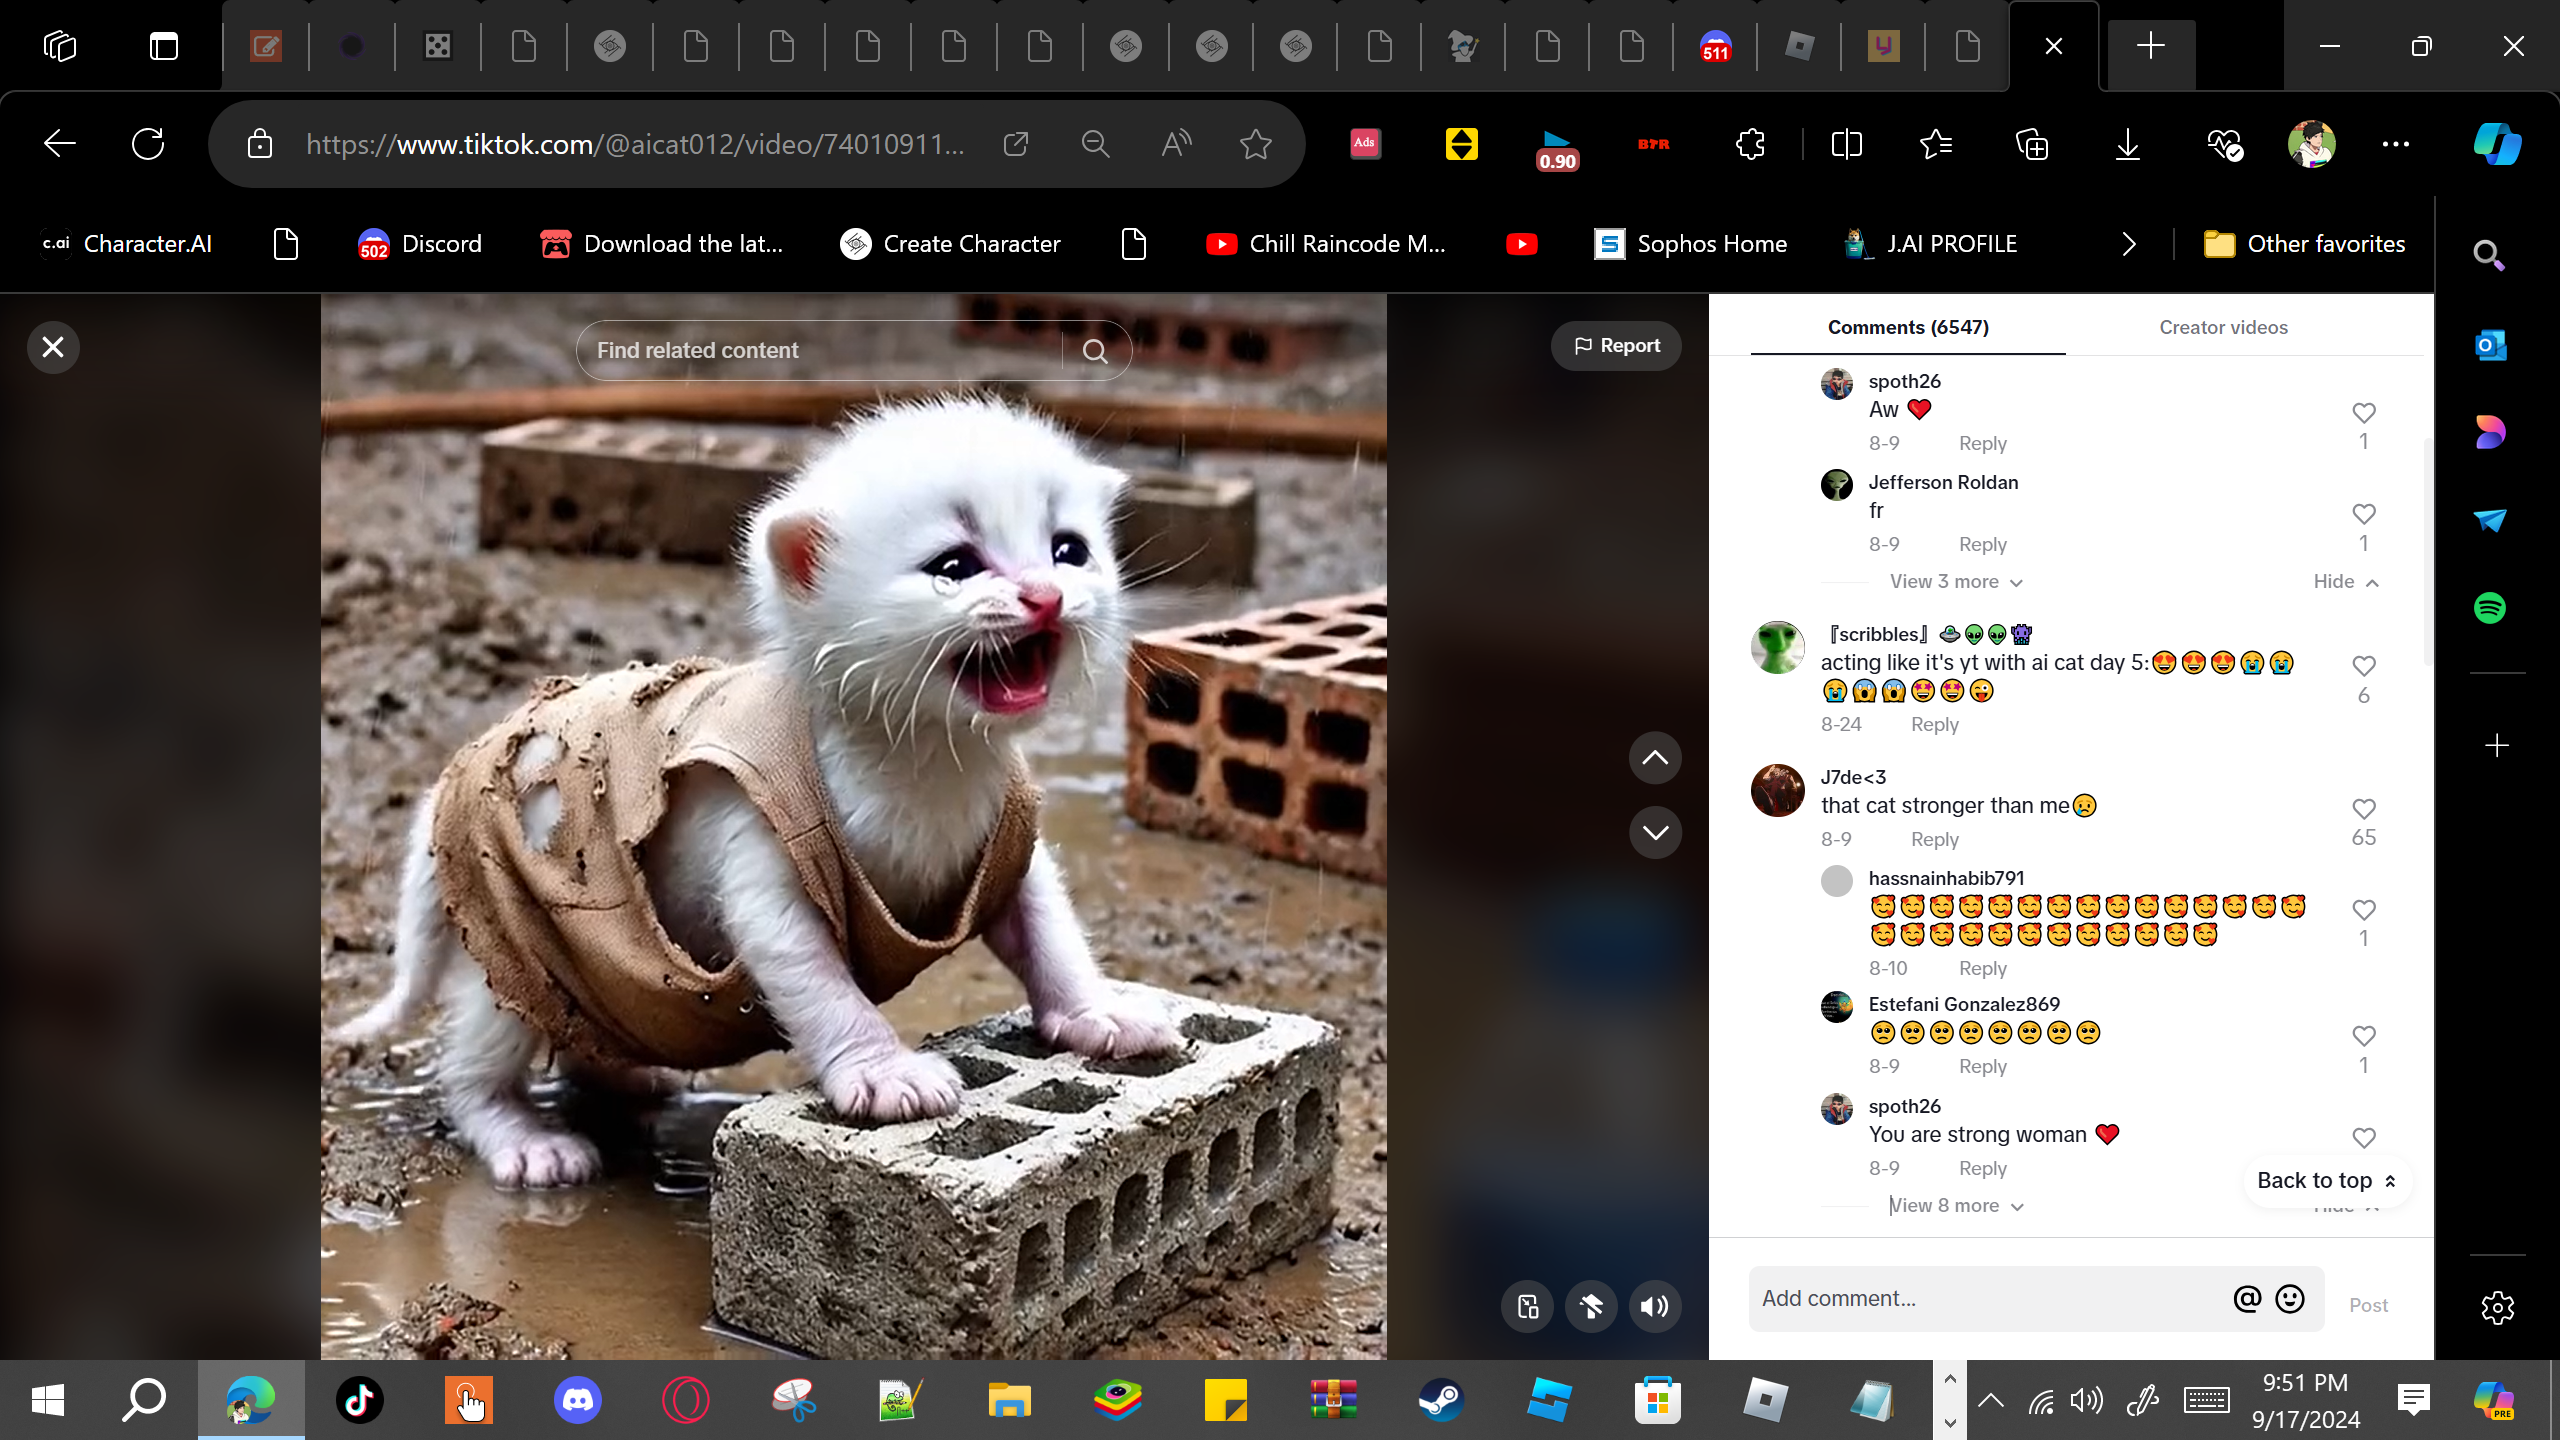This screenshot has height=1440, width=2560.
Task: Select the Comments (6547) tab
Action: click(x=1908, y=327)
